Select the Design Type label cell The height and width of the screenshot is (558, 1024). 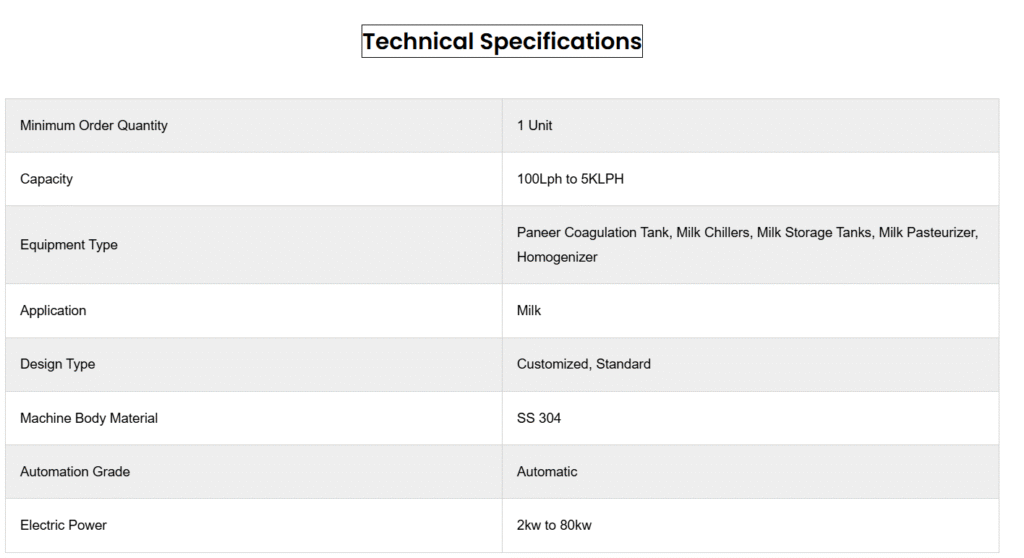click(x=58, y=365)
